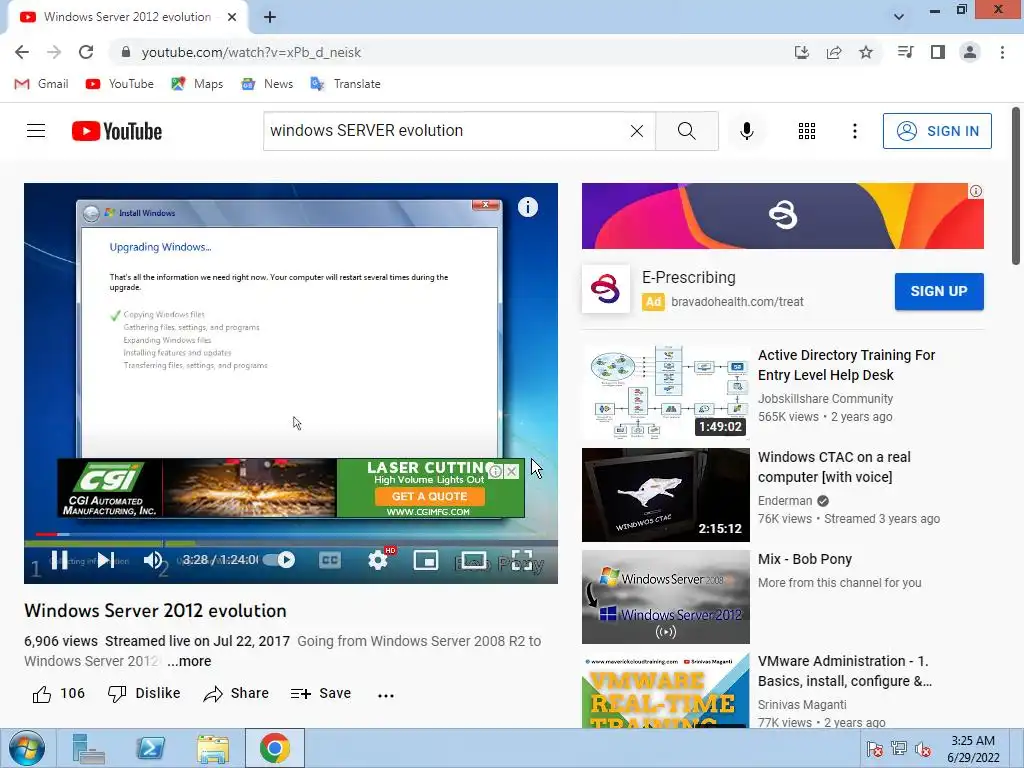
Task: Bookmark this page with the star icon
Action: click(x=866, y=52)
